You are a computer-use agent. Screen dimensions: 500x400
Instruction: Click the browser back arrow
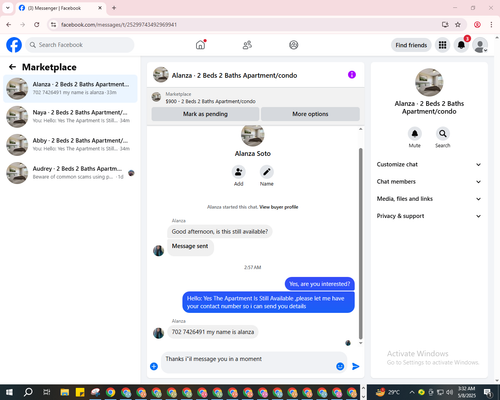coord(9,25)
